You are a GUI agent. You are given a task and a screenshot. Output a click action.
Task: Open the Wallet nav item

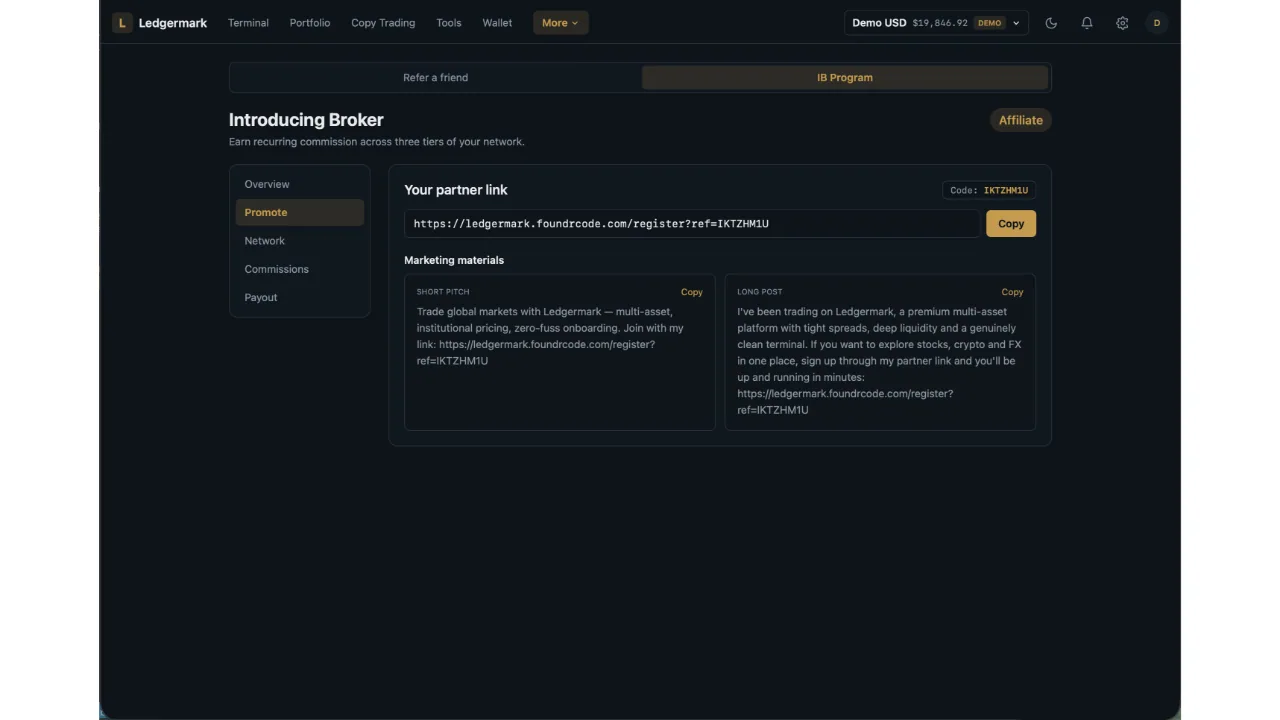(x=497, y=23)
